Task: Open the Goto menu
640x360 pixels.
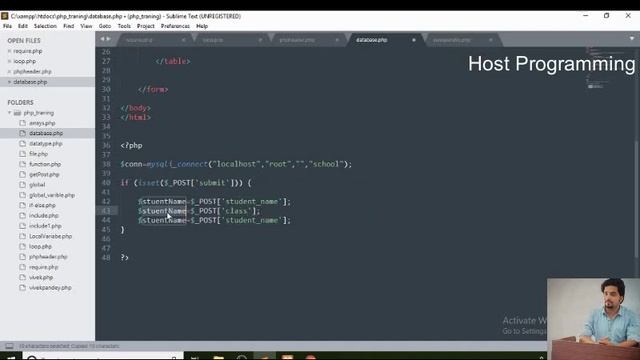Action: [x=105, y=26]
